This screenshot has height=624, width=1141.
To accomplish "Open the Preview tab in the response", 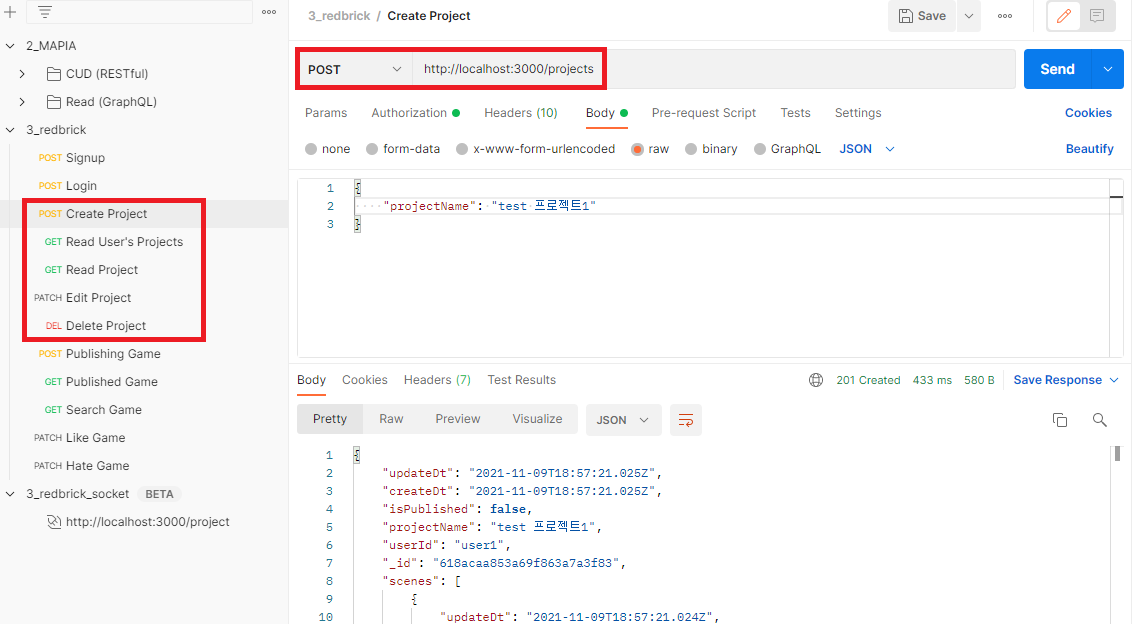I will point(457,418).
